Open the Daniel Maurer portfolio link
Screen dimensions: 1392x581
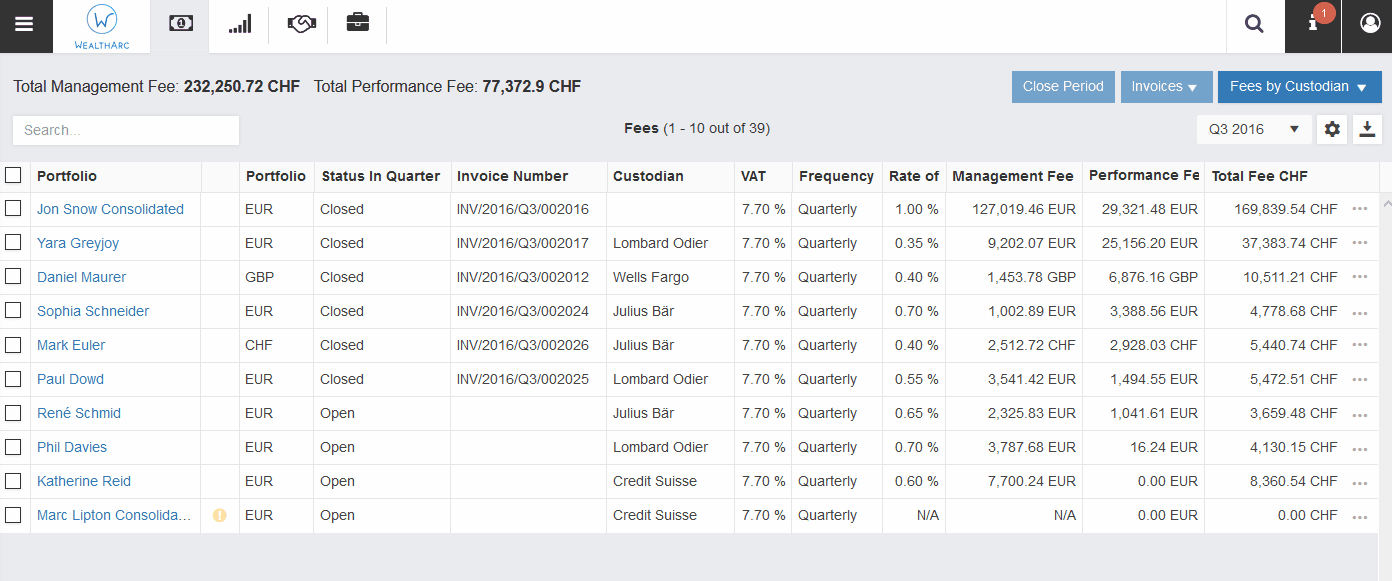82,277
